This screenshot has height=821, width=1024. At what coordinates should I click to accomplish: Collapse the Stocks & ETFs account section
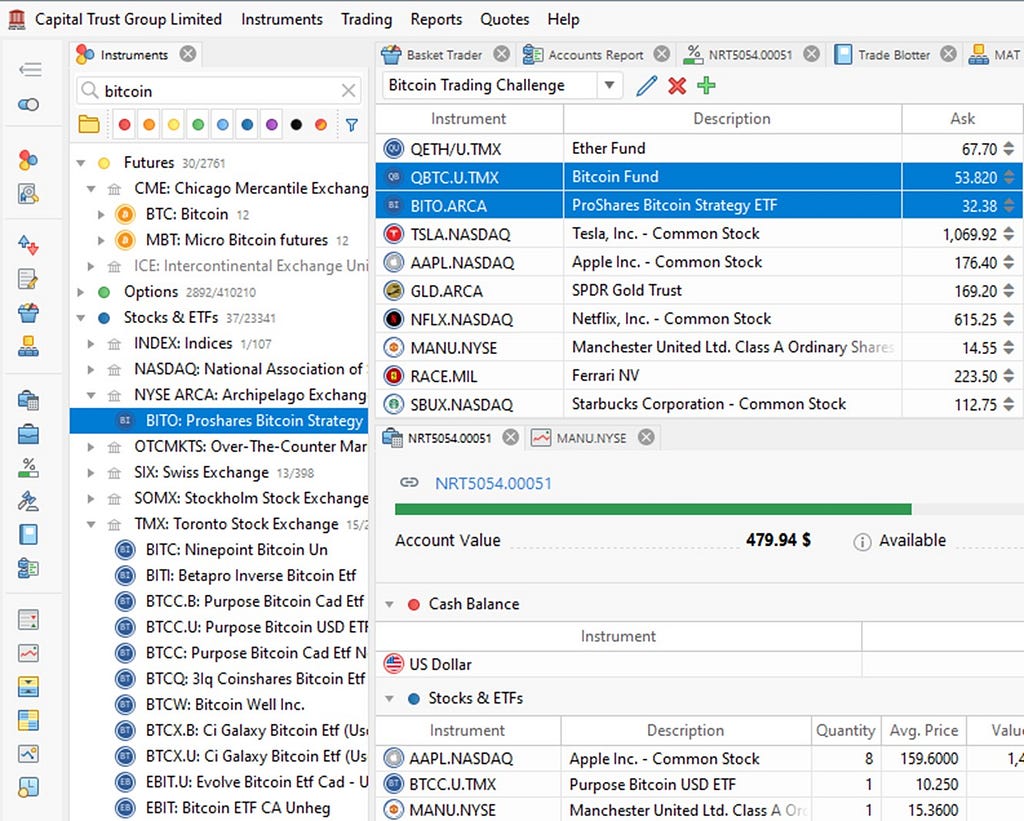point(389,698)
